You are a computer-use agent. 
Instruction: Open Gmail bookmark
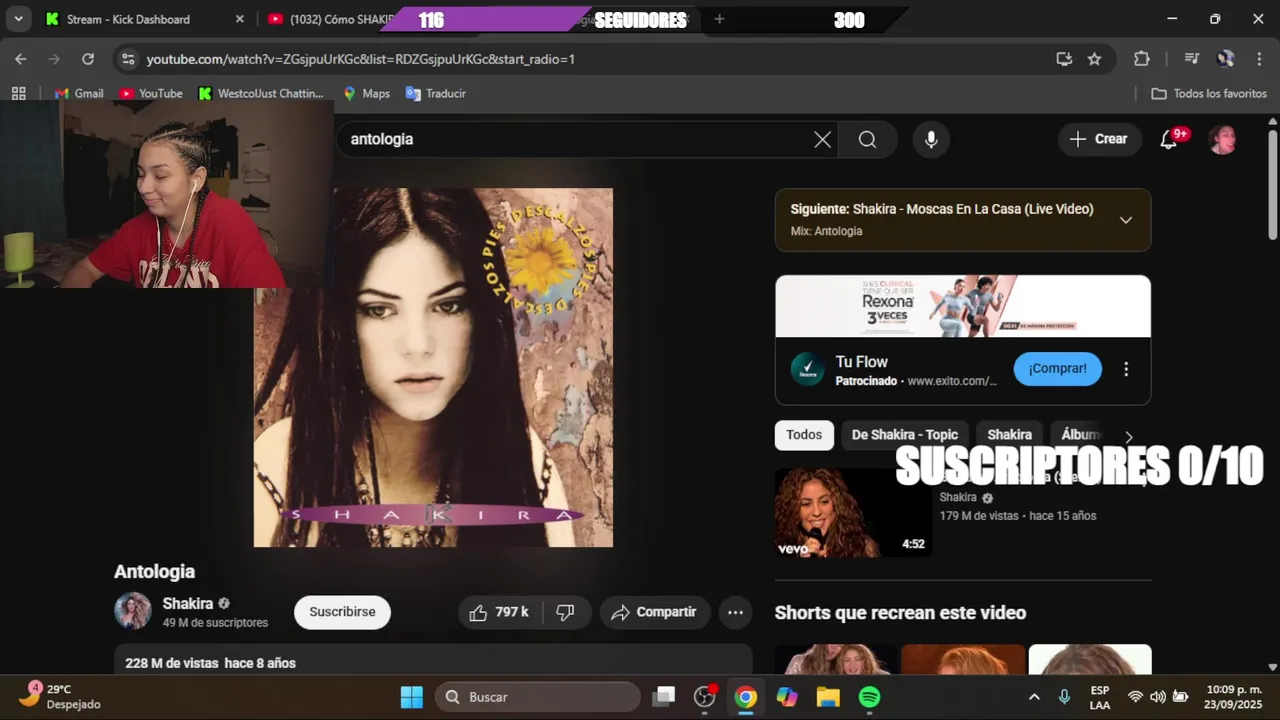point(79,93)
